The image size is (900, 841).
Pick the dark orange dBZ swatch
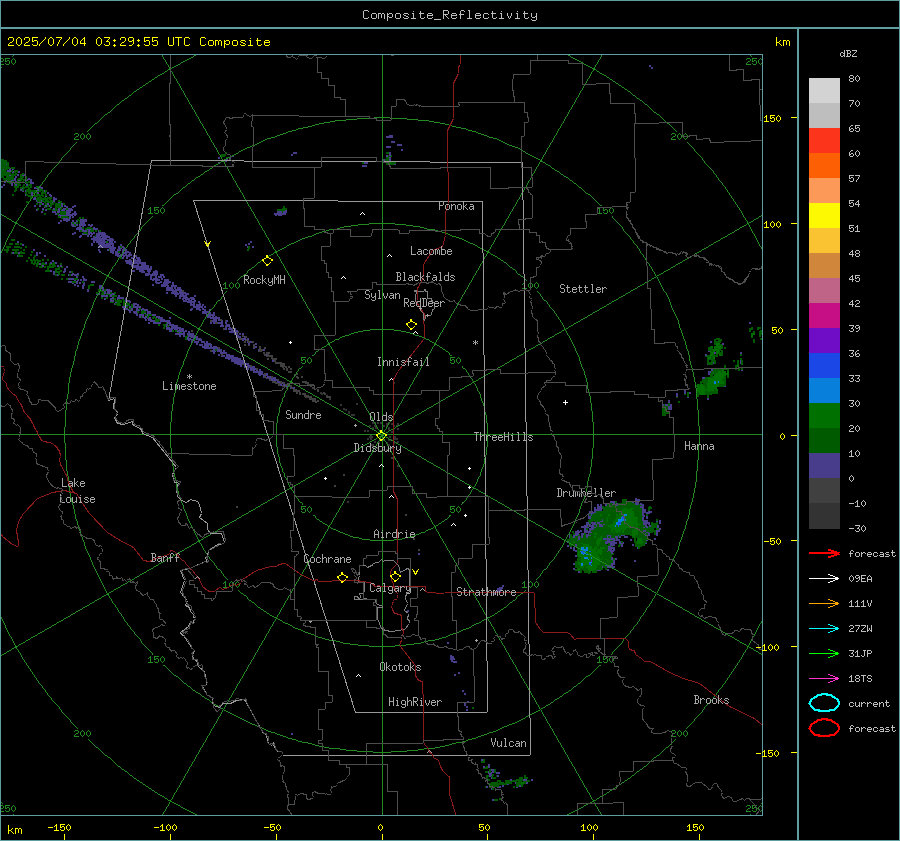tap(824, 166)
